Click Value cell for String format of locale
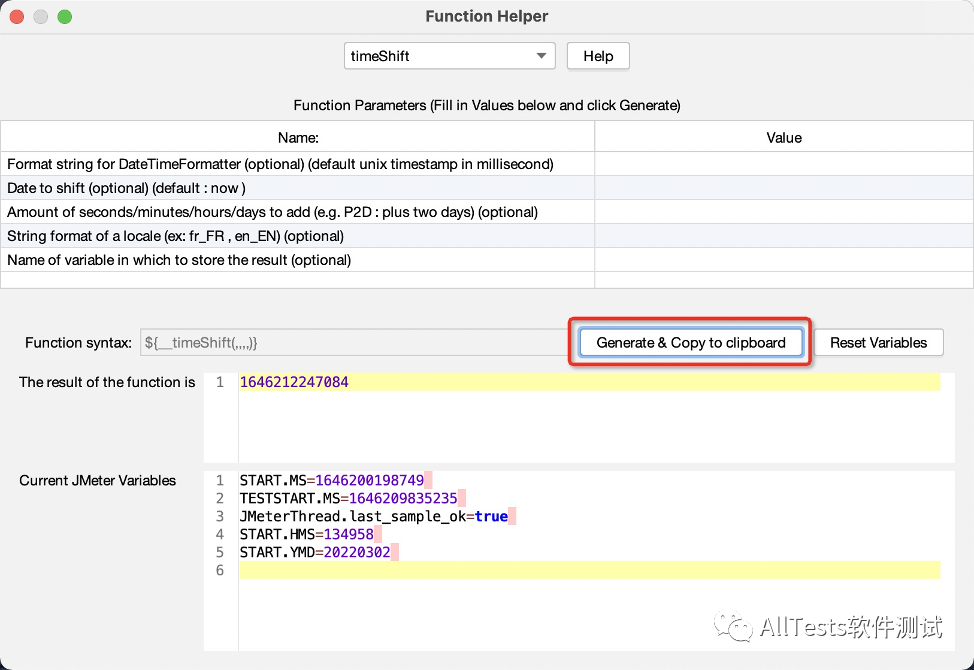Image resolution: width=974 pixels, height=670 pixels. click(784, 236)
